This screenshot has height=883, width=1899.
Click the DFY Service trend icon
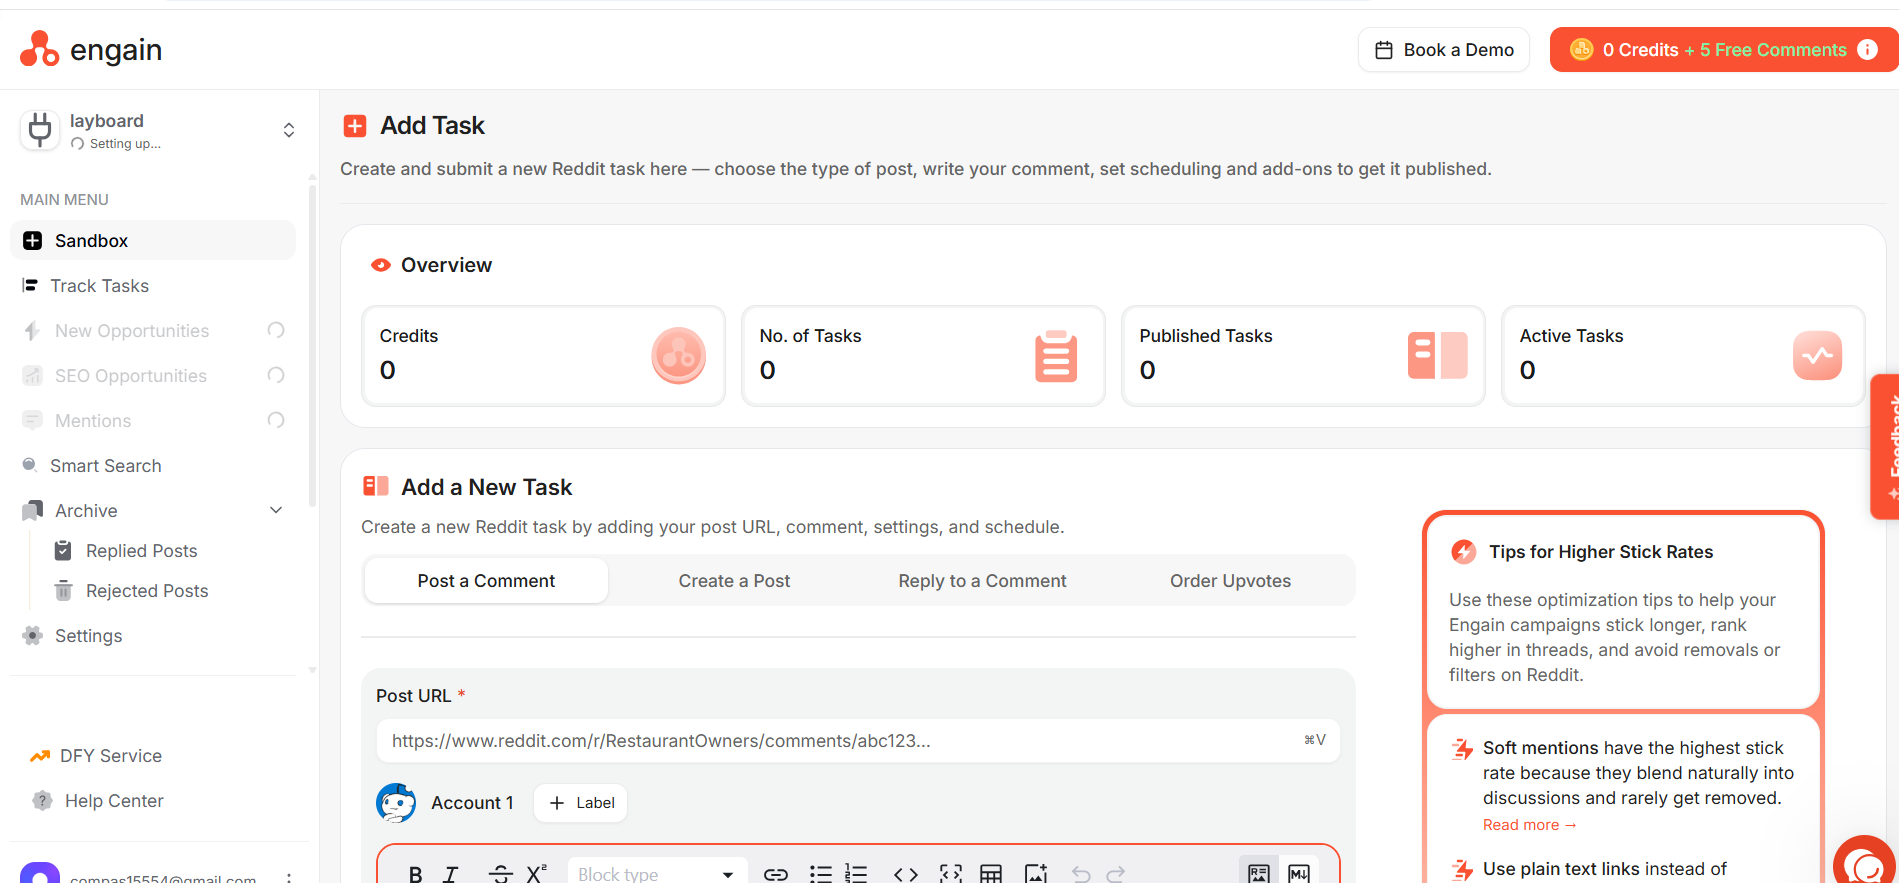40,756
